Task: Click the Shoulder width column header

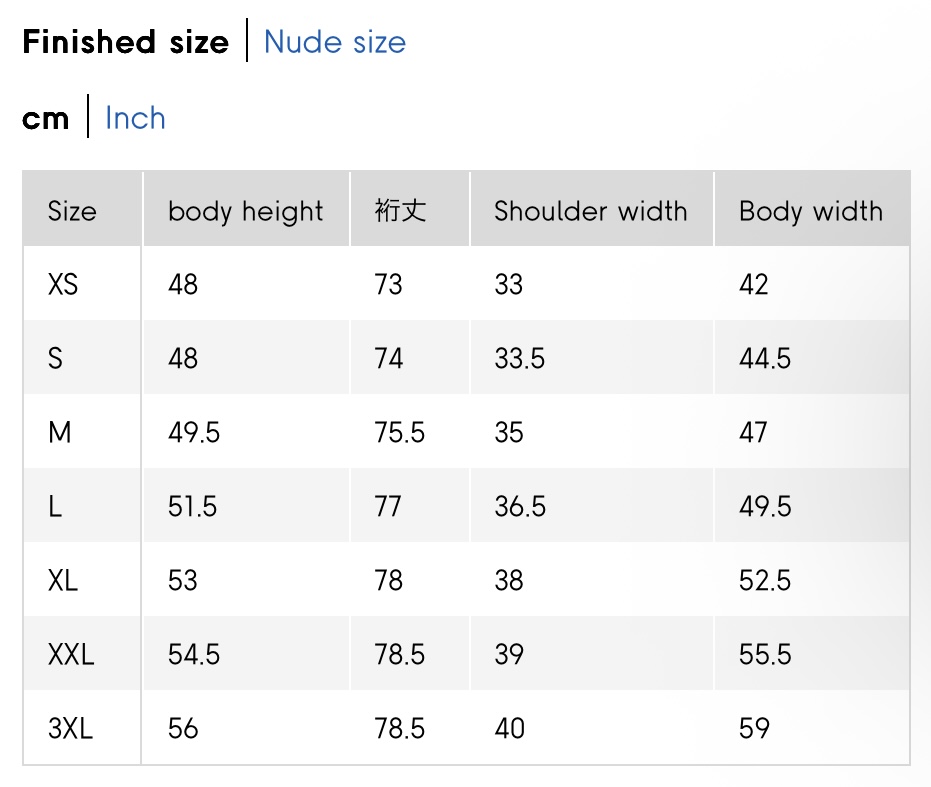Action: [590, 211]
